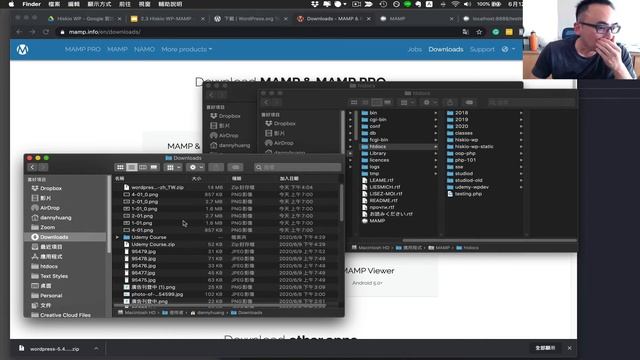This screenshot has width=640, height=360.
Task: Click the Edit Tags button in Downloads toolbar
Action: pos(235,167)
